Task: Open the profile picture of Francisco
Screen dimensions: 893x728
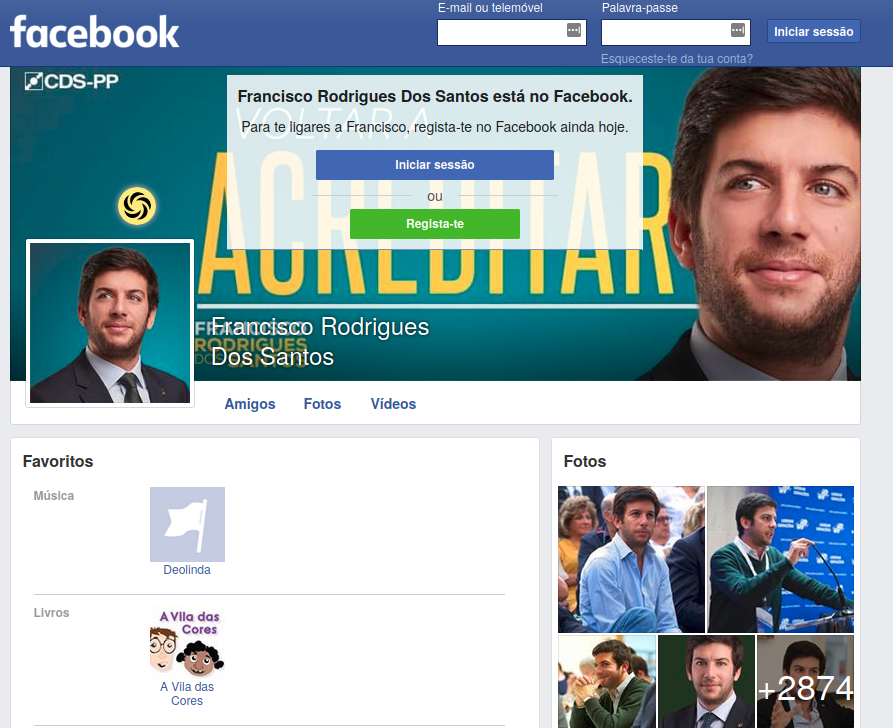Action: point(110,323)
